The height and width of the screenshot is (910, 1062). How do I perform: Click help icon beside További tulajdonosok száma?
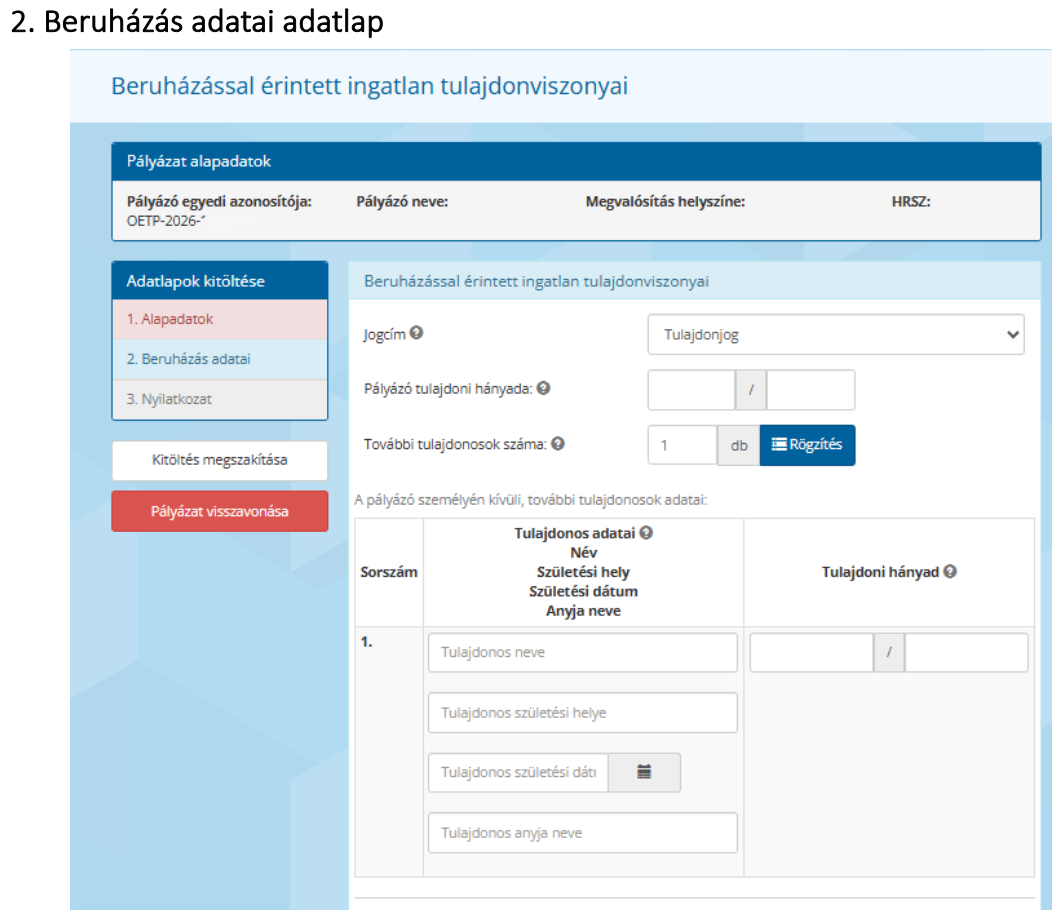coord(558,443)
